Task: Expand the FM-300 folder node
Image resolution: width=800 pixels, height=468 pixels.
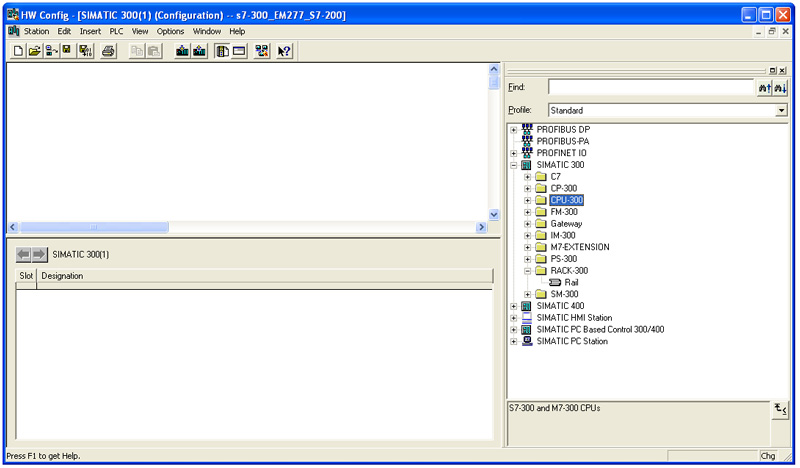Action: (x=528, y=212)
